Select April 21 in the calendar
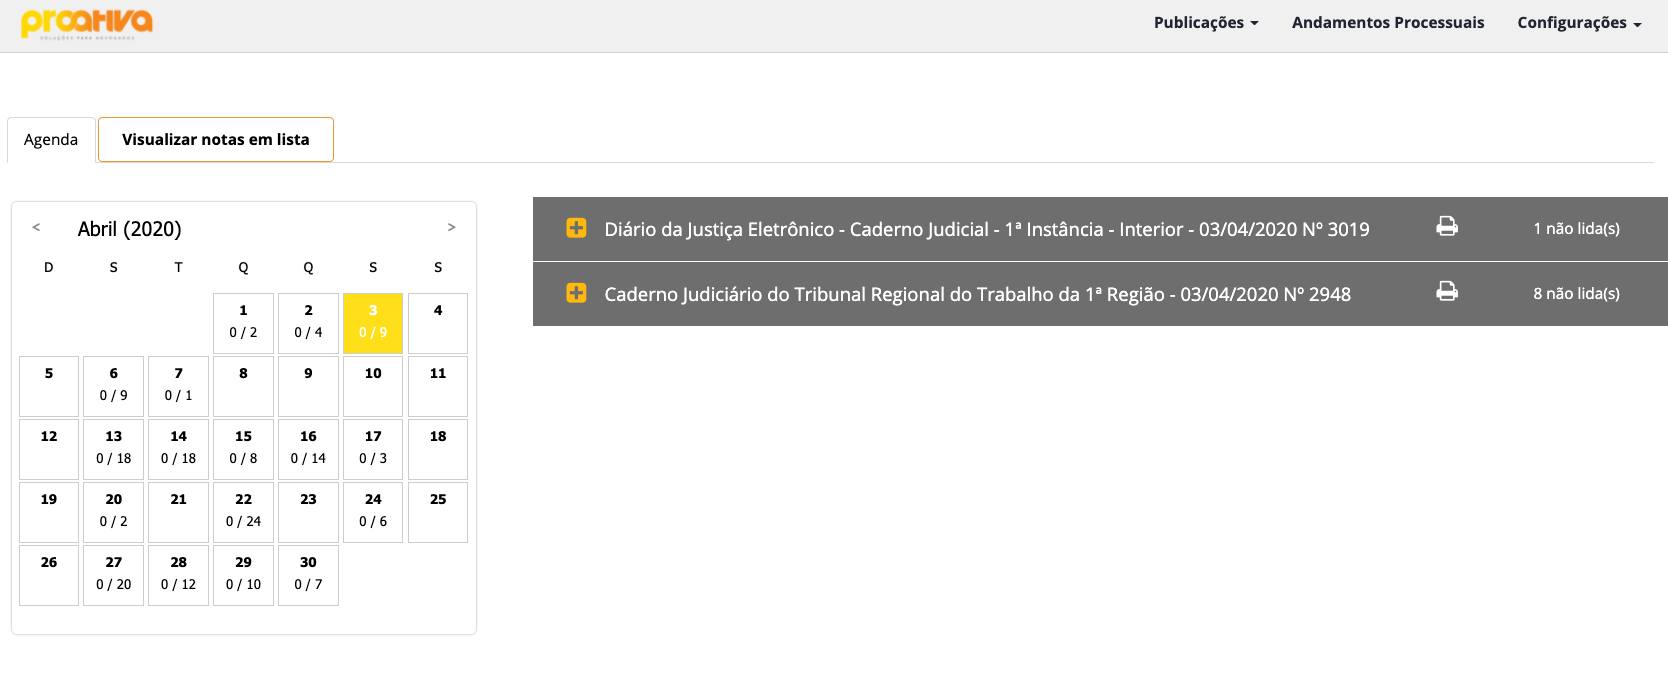The image size is (1668, 676). pyautogui.click(x=178, y=512)
